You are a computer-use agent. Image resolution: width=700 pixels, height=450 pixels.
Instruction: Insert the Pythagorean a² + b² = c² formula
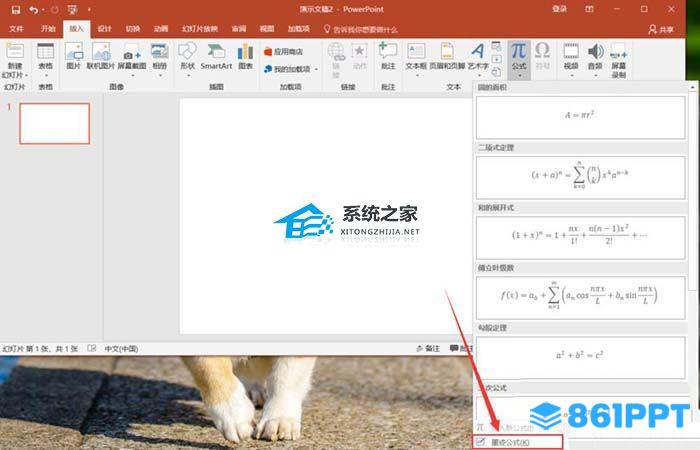click(580, 358)
